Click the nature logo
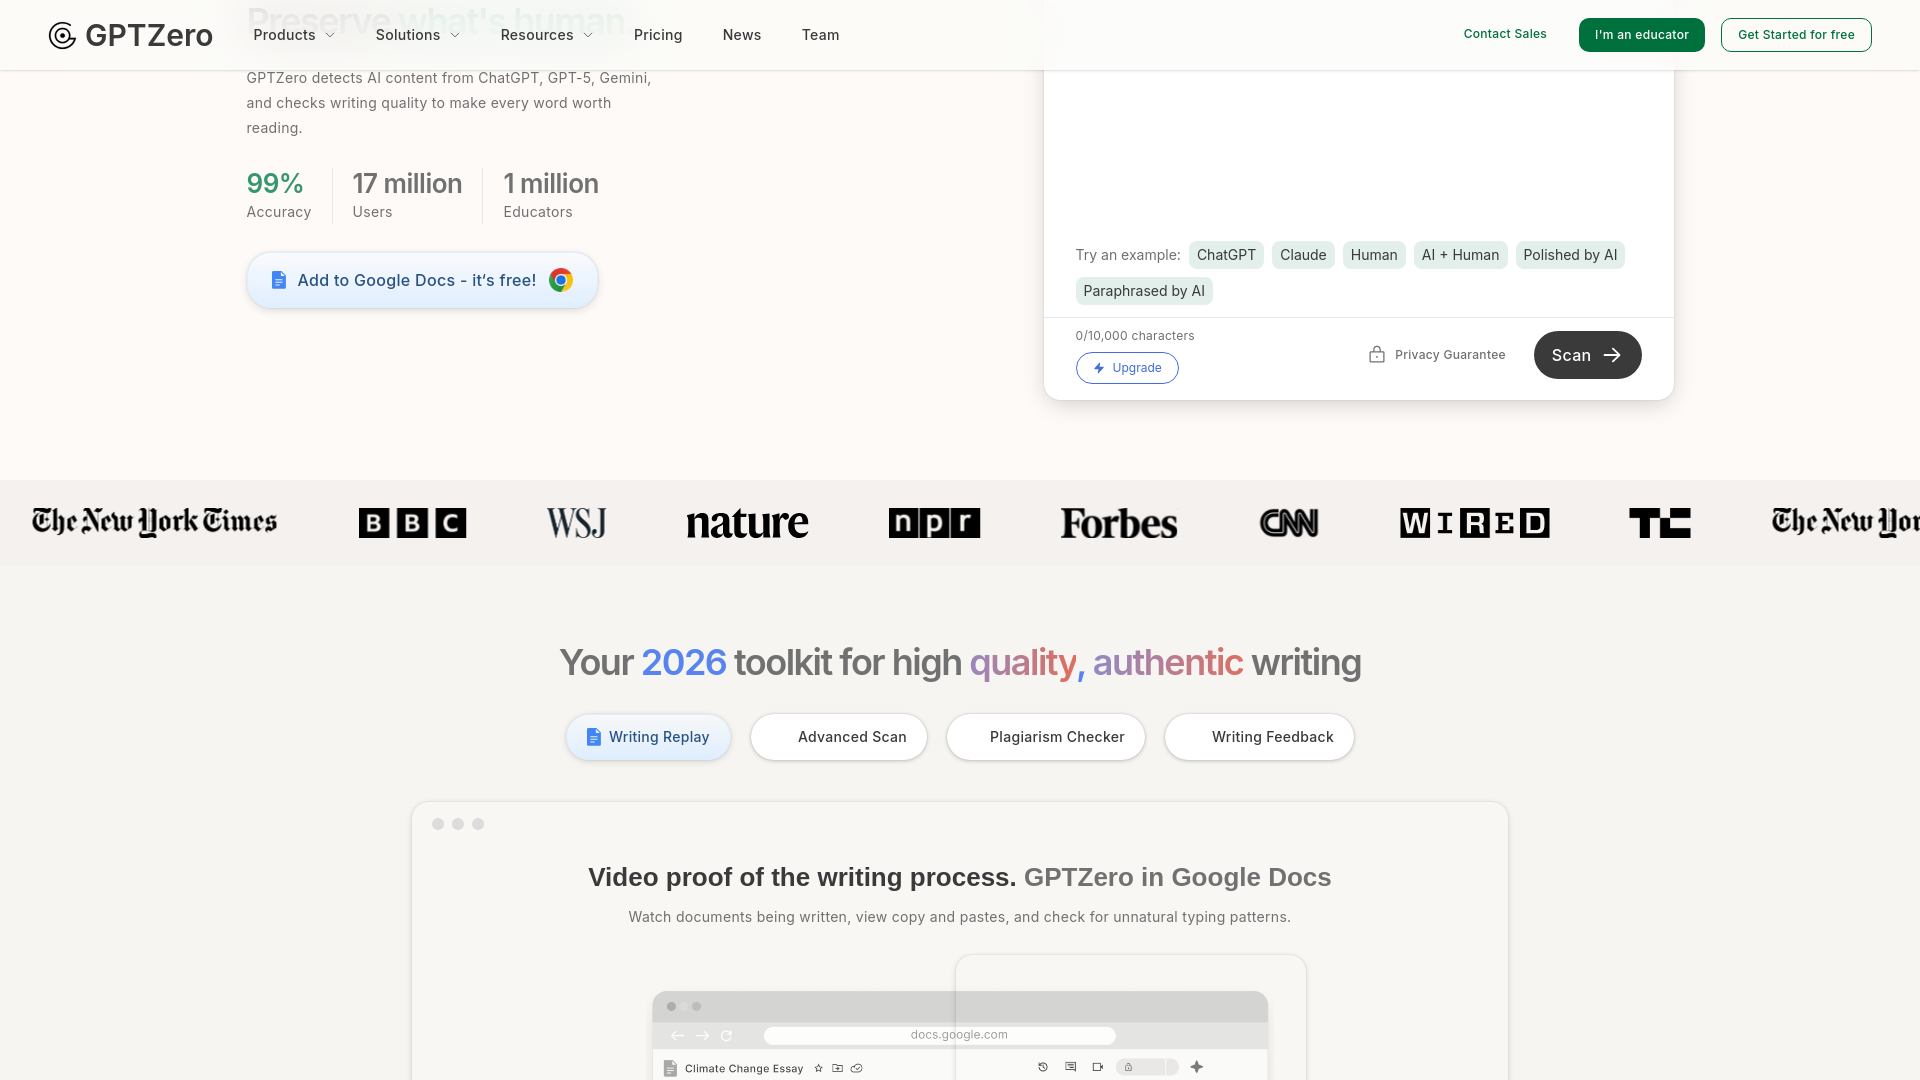This screenshot has height=1080, width=1920. pos(747,523)
